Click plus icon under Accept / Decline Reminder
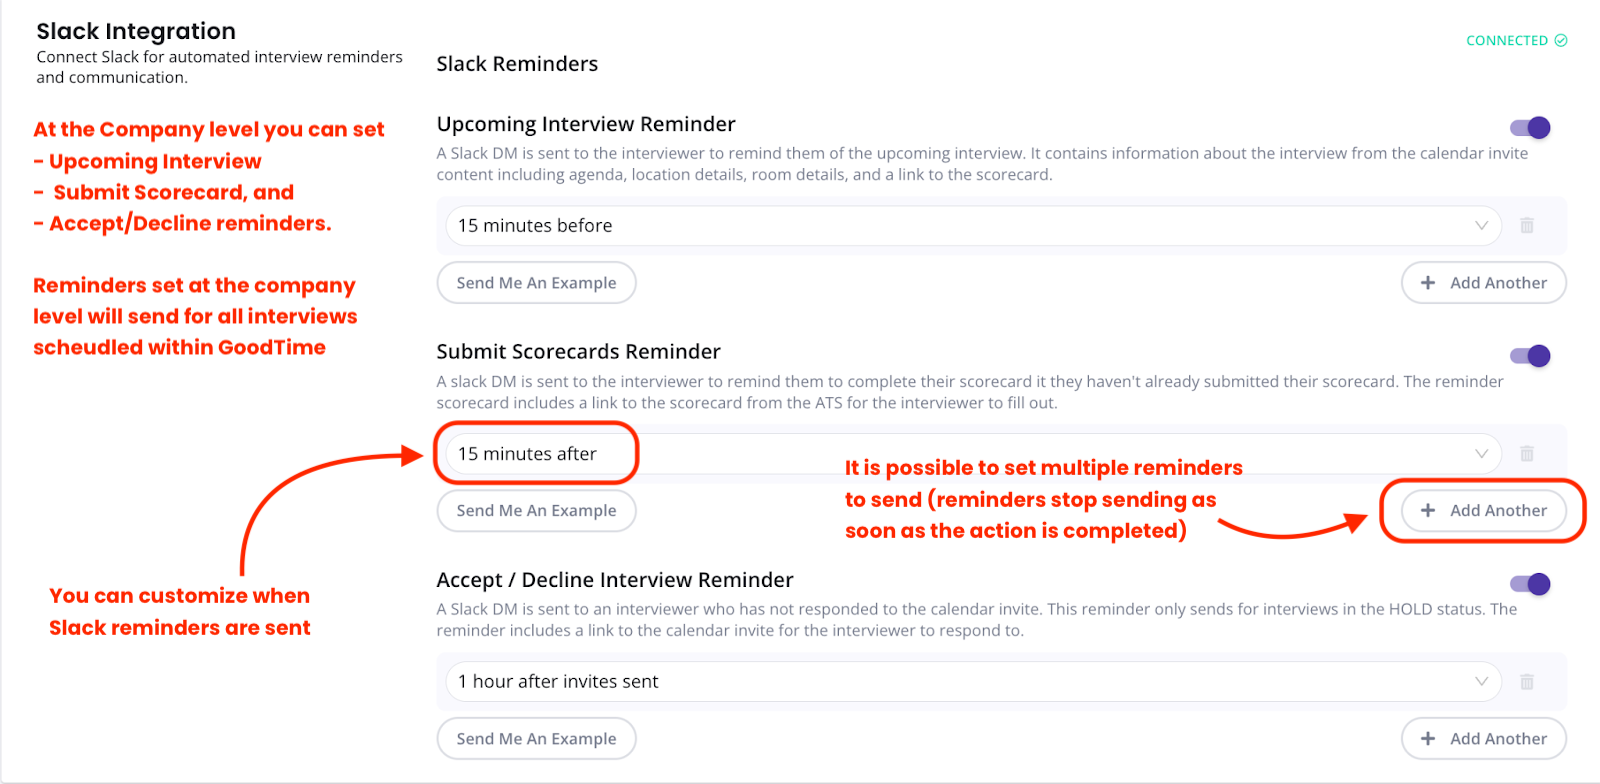The height and width of the screenshot is (784, 1600). (1428, 739)
